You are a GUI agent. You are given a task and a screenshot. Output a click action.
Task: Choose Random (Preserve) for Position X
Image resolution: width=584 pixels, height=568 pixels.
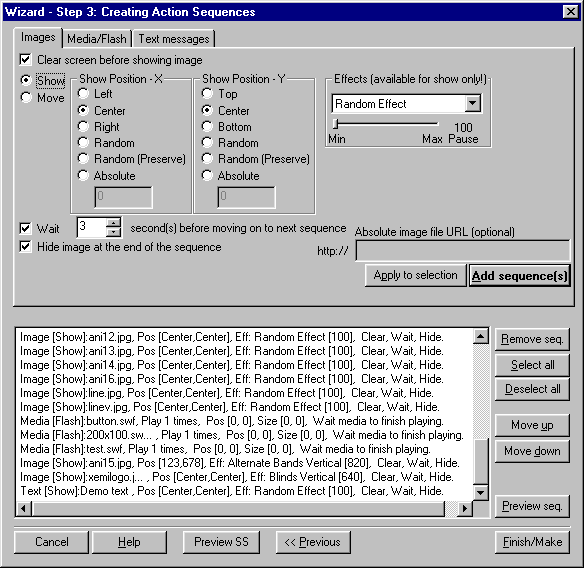[83, 159]
